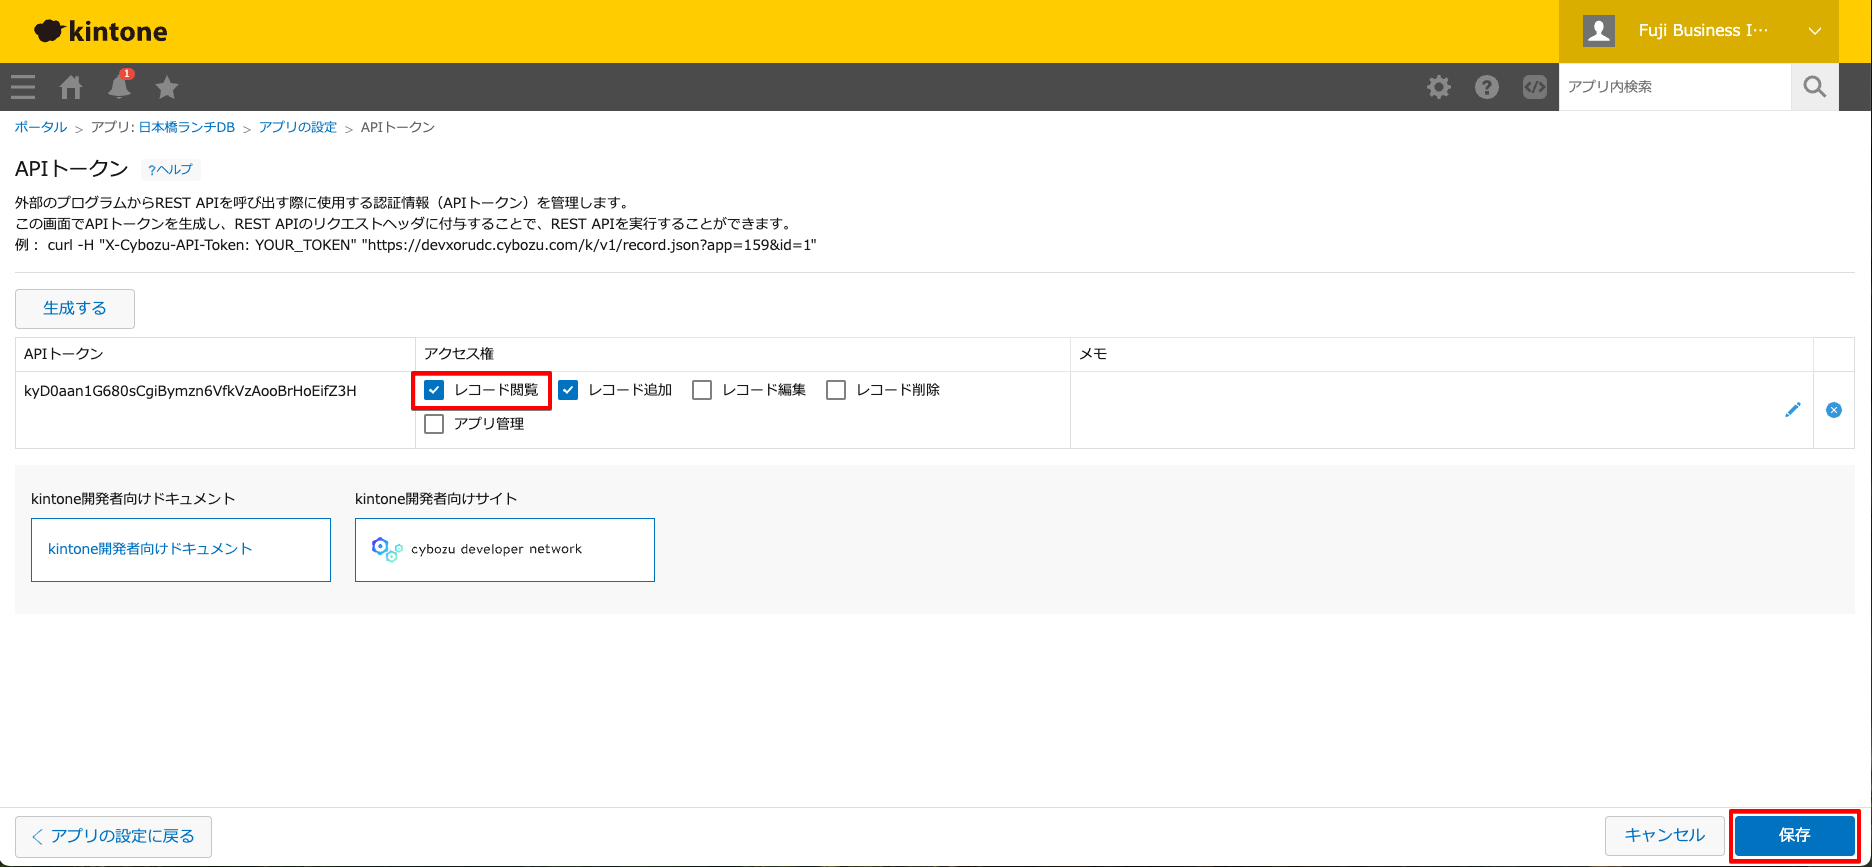This screenshot has height=867, width=1872.
Task: Click the user avatar icon
Action: (1599, 31)
